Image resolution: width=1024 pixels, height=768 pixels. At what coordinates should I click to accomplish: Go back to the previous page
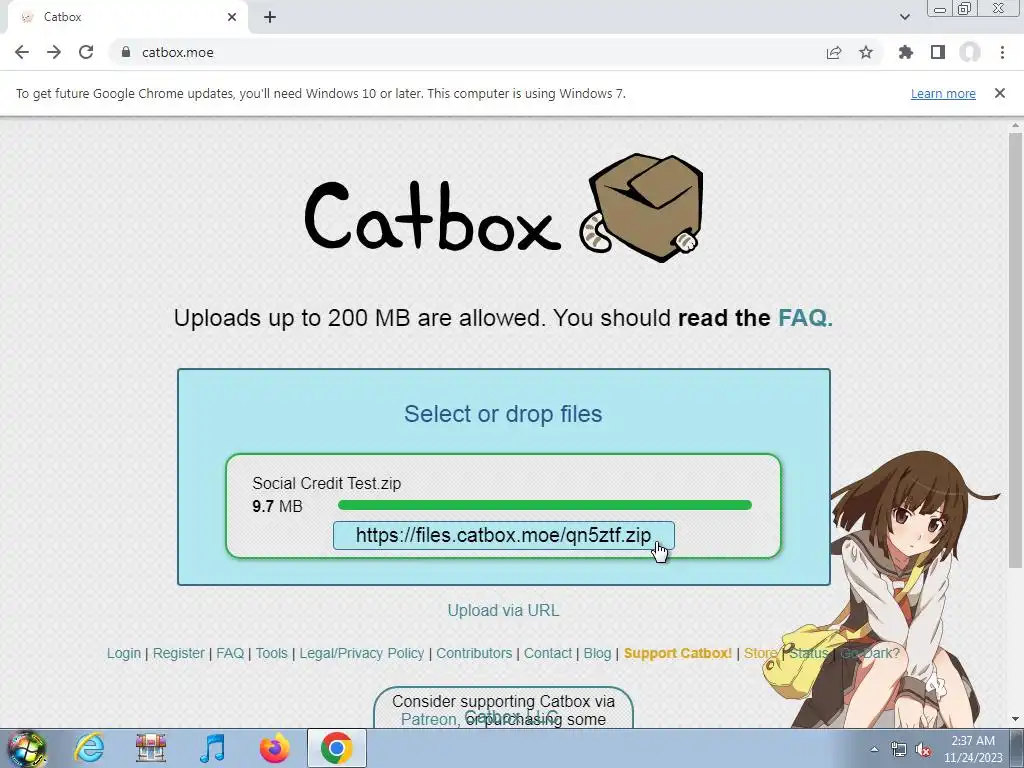point(22,52)
